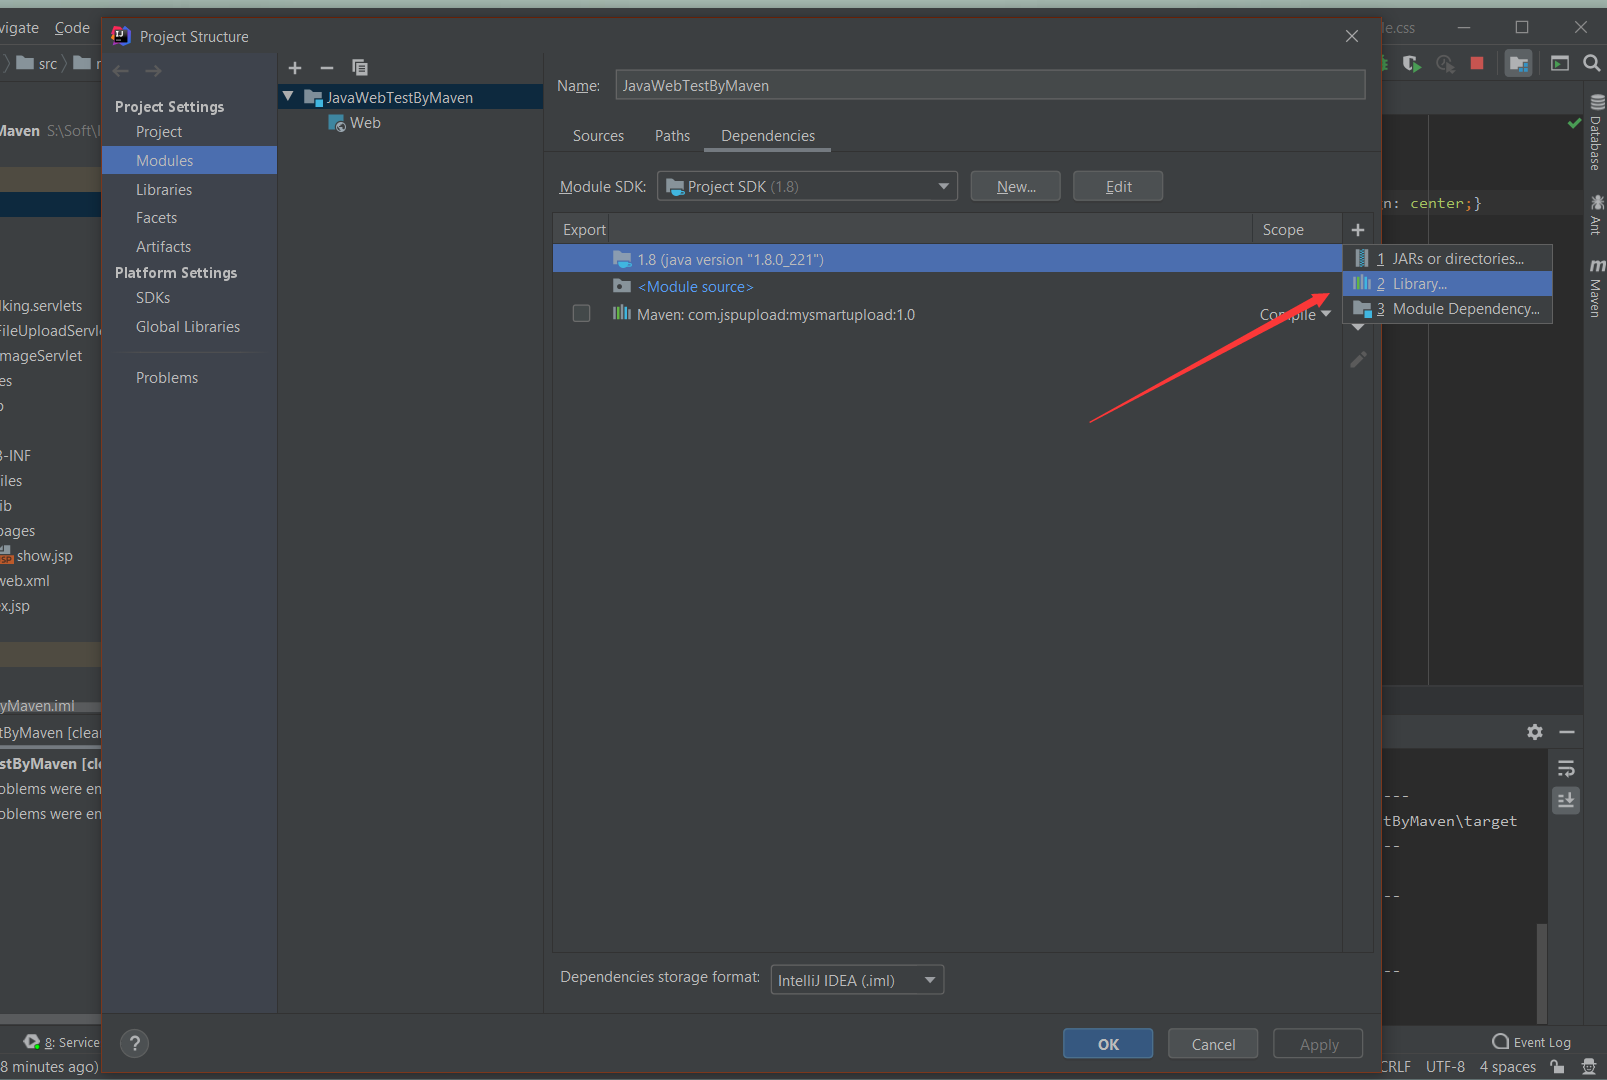The image size is (1607, 1080).
Task: Open the Ant tool window
Action: (1596, 214)
